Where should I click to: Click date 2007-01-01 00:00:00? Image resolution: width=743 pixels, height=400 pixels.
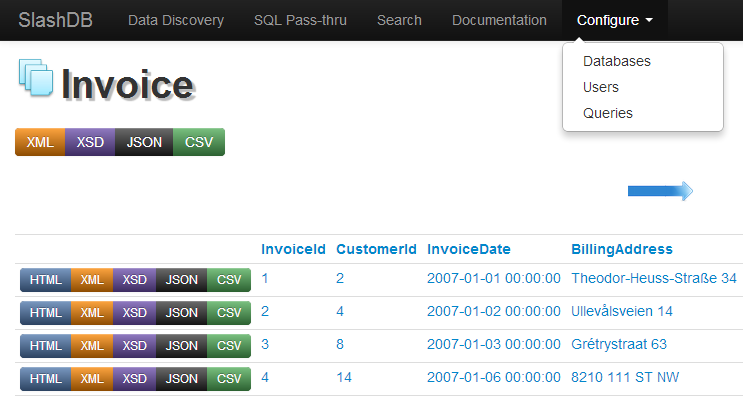494,278
